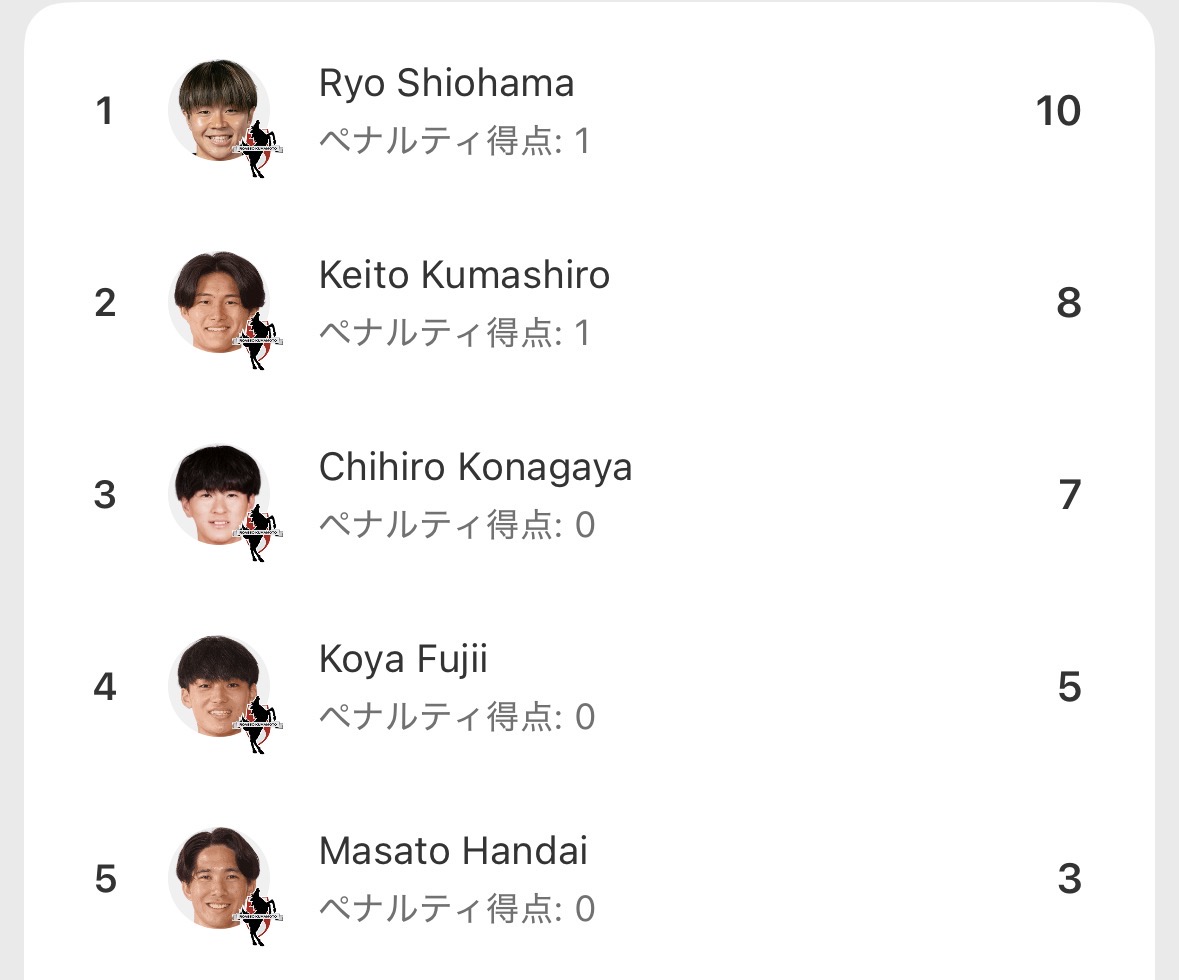Open Chihiro Konagaya player name

click(475, 467)
